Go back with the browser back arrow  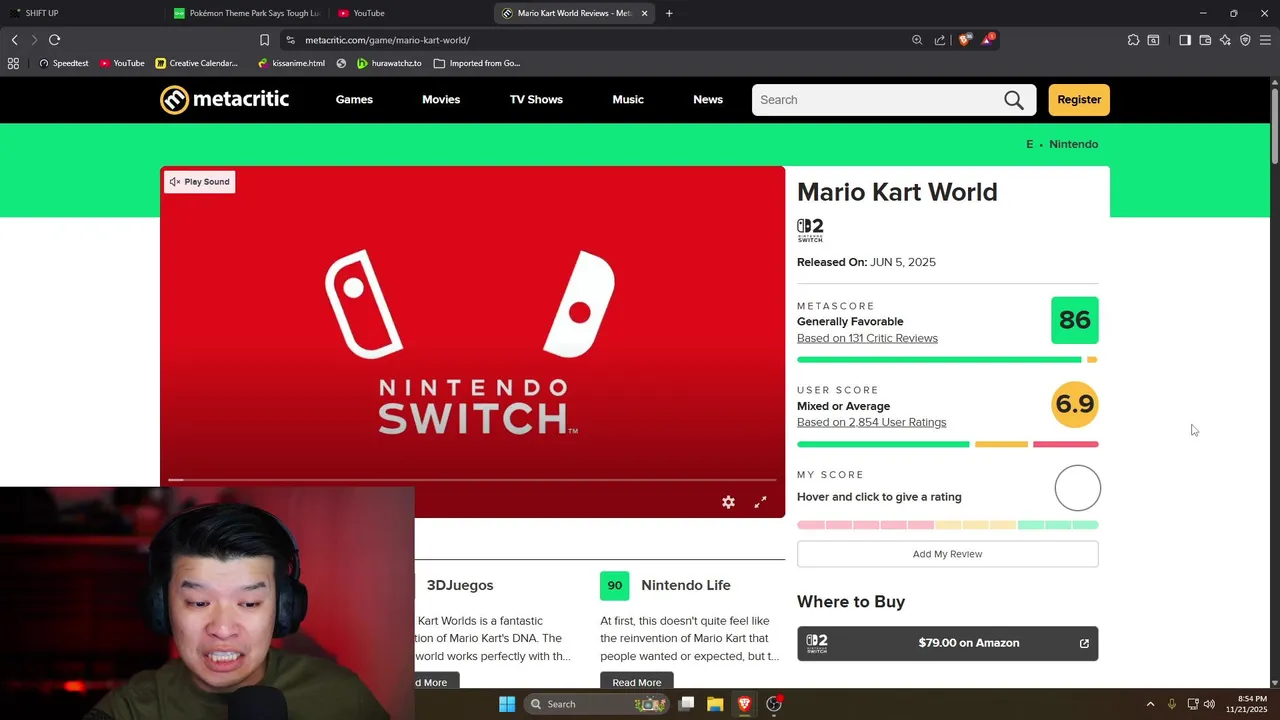15,40
